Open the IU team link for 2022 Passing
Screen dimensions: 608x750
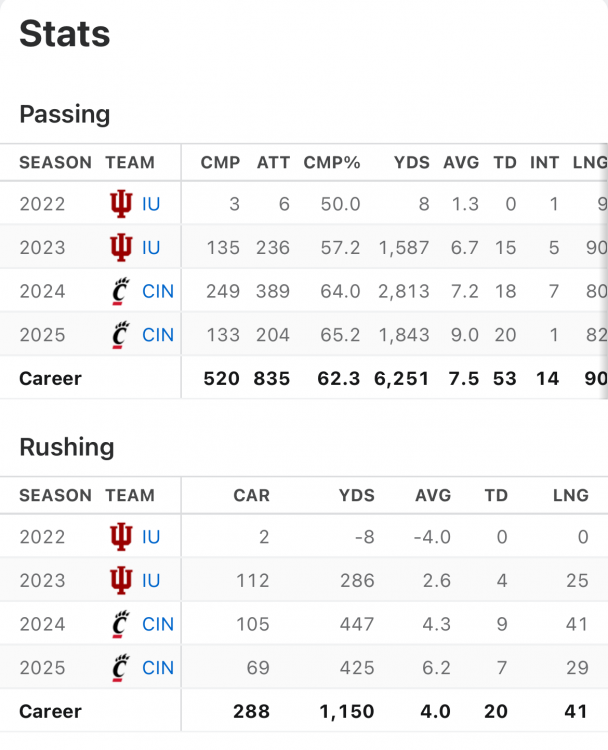pos(151,204)
